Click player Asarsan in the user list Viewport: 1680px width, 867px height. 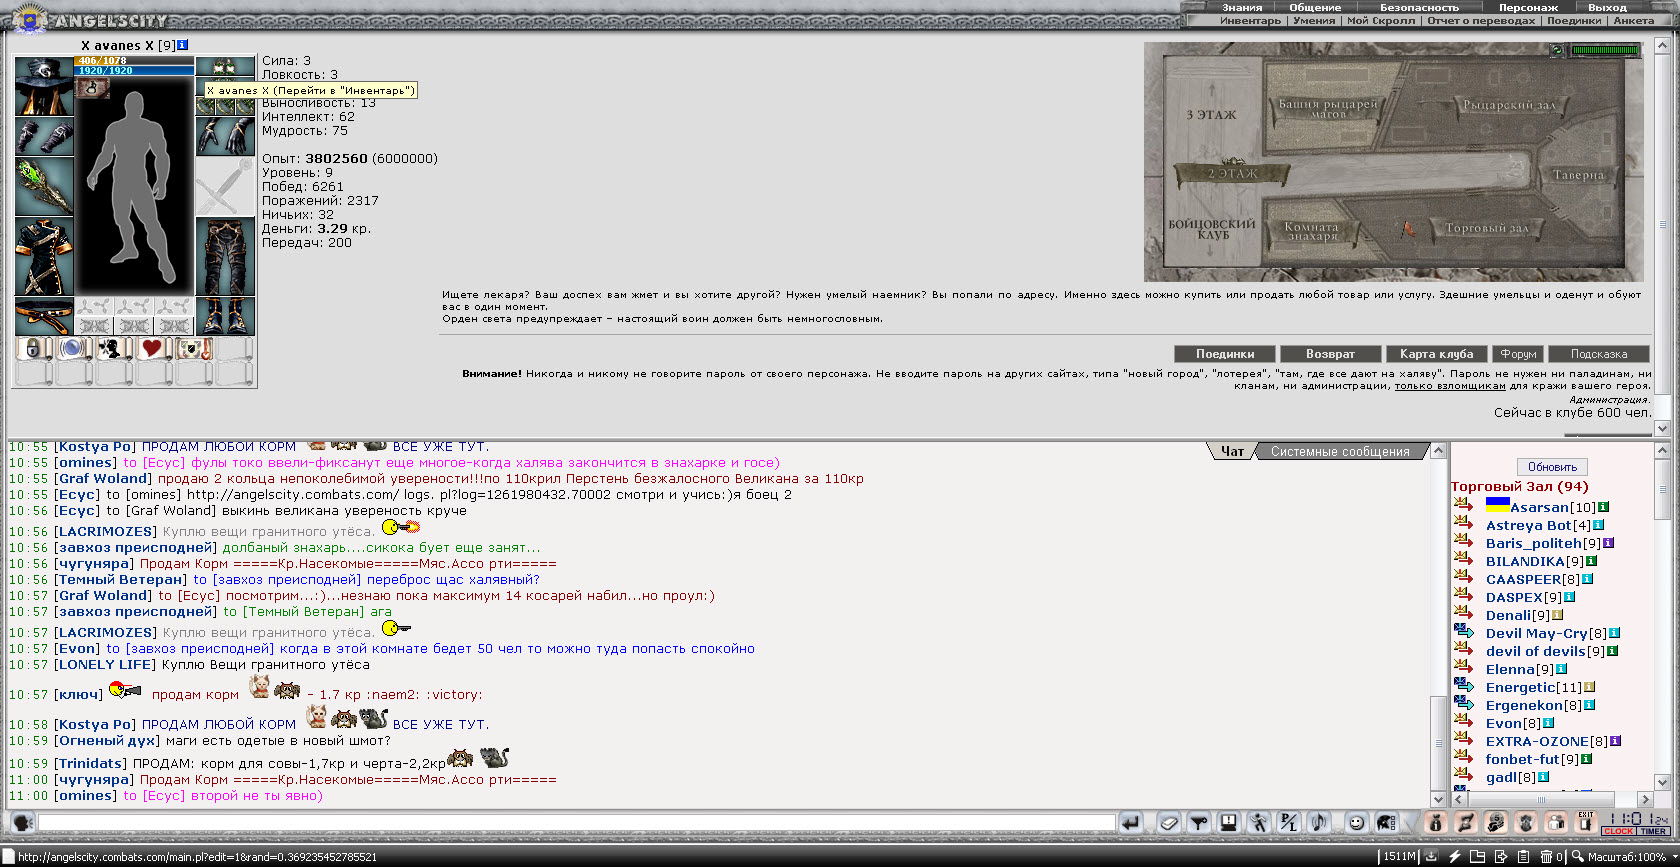click(1539, 507)
